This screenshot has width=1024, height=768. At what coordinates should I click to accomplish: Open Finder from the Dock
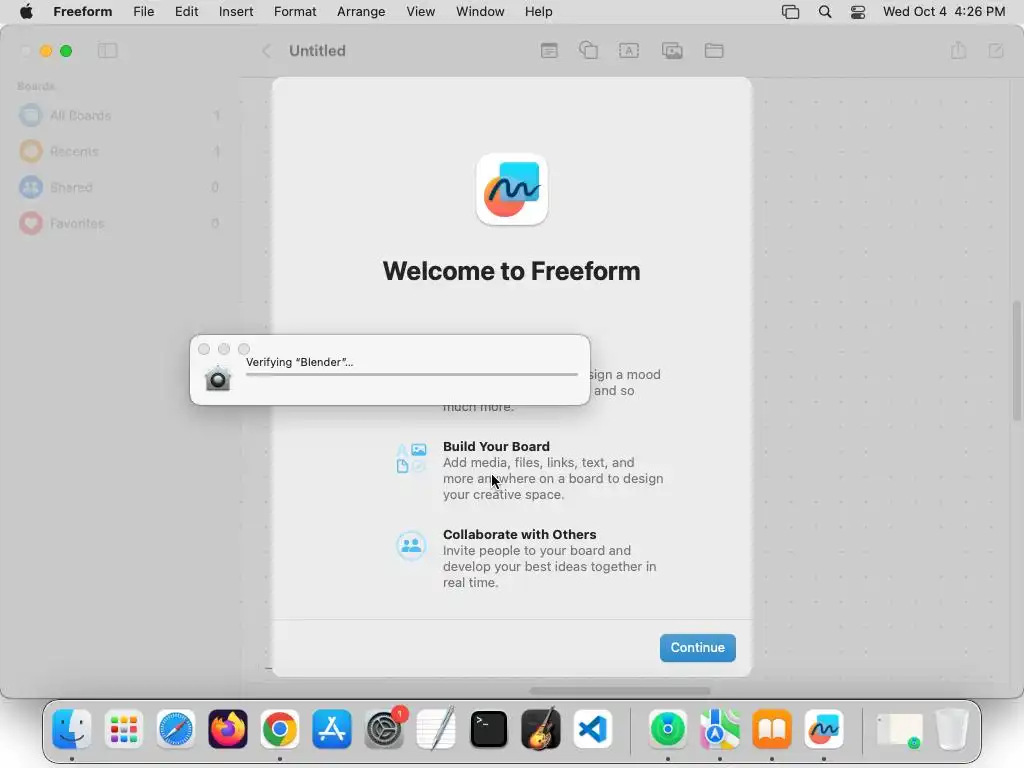(x=71, y=729)
